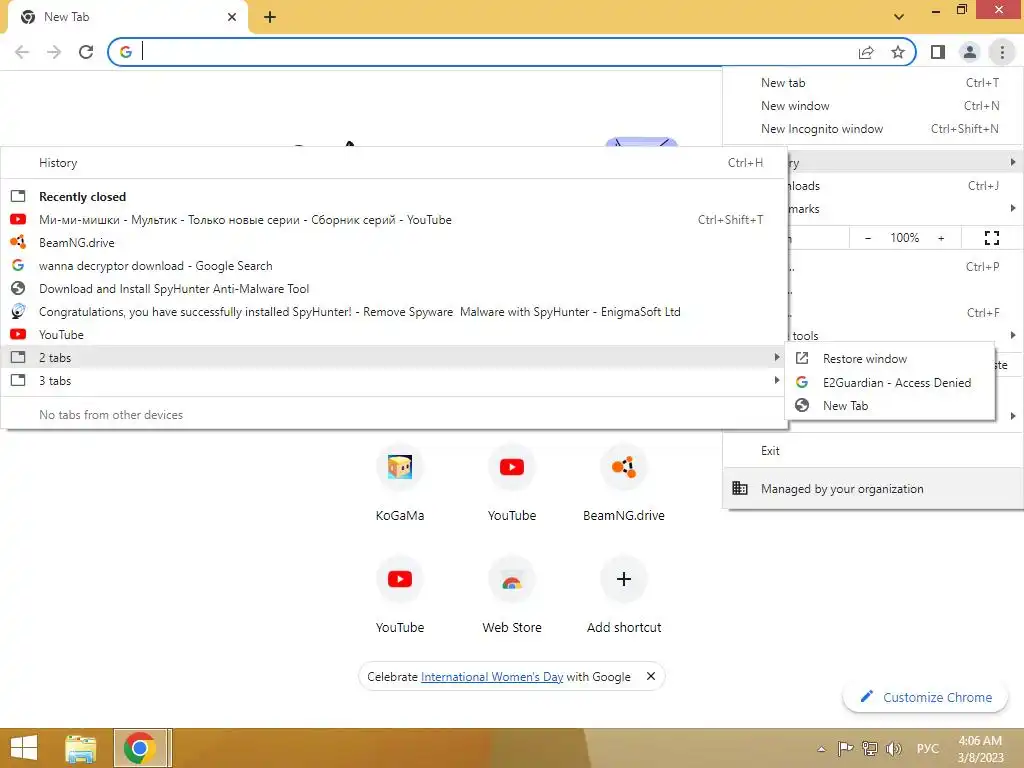1024x768 pixels.
Task: Open the side panel icon
Action: [938, 52]
